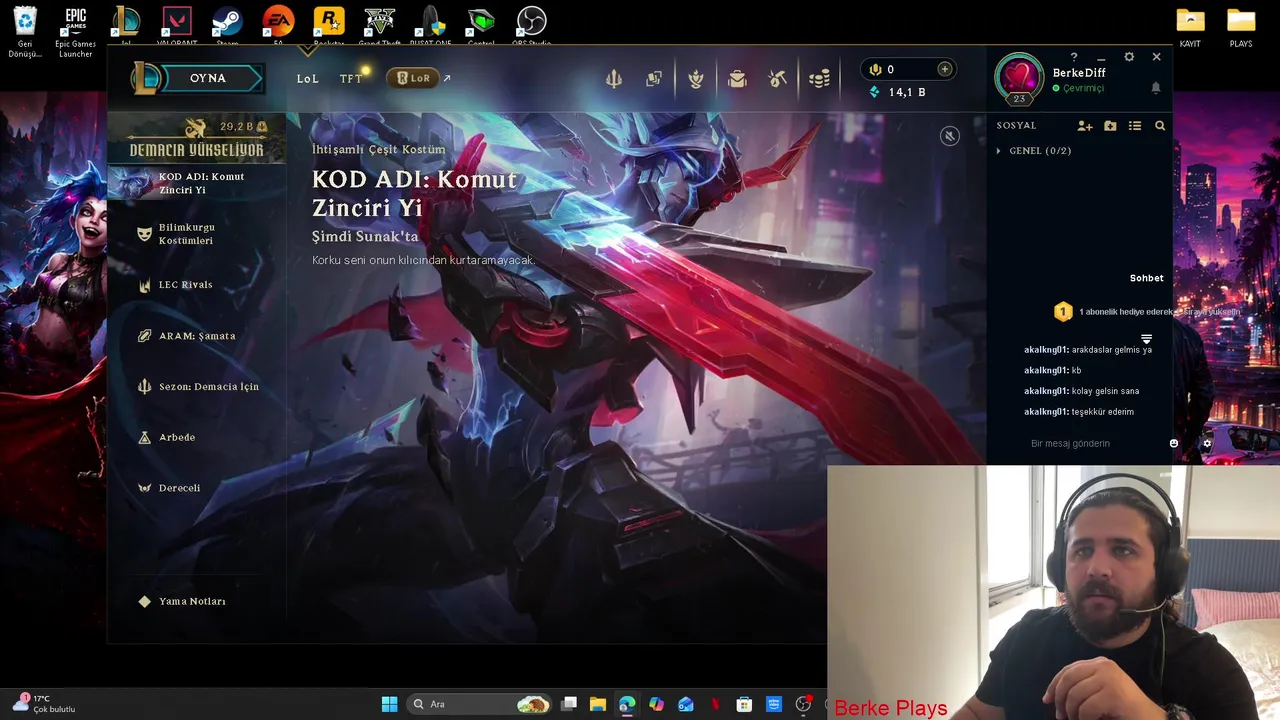Open the help question mark icon
This screenshot has width=1280, height=720.
[1074, 57]
